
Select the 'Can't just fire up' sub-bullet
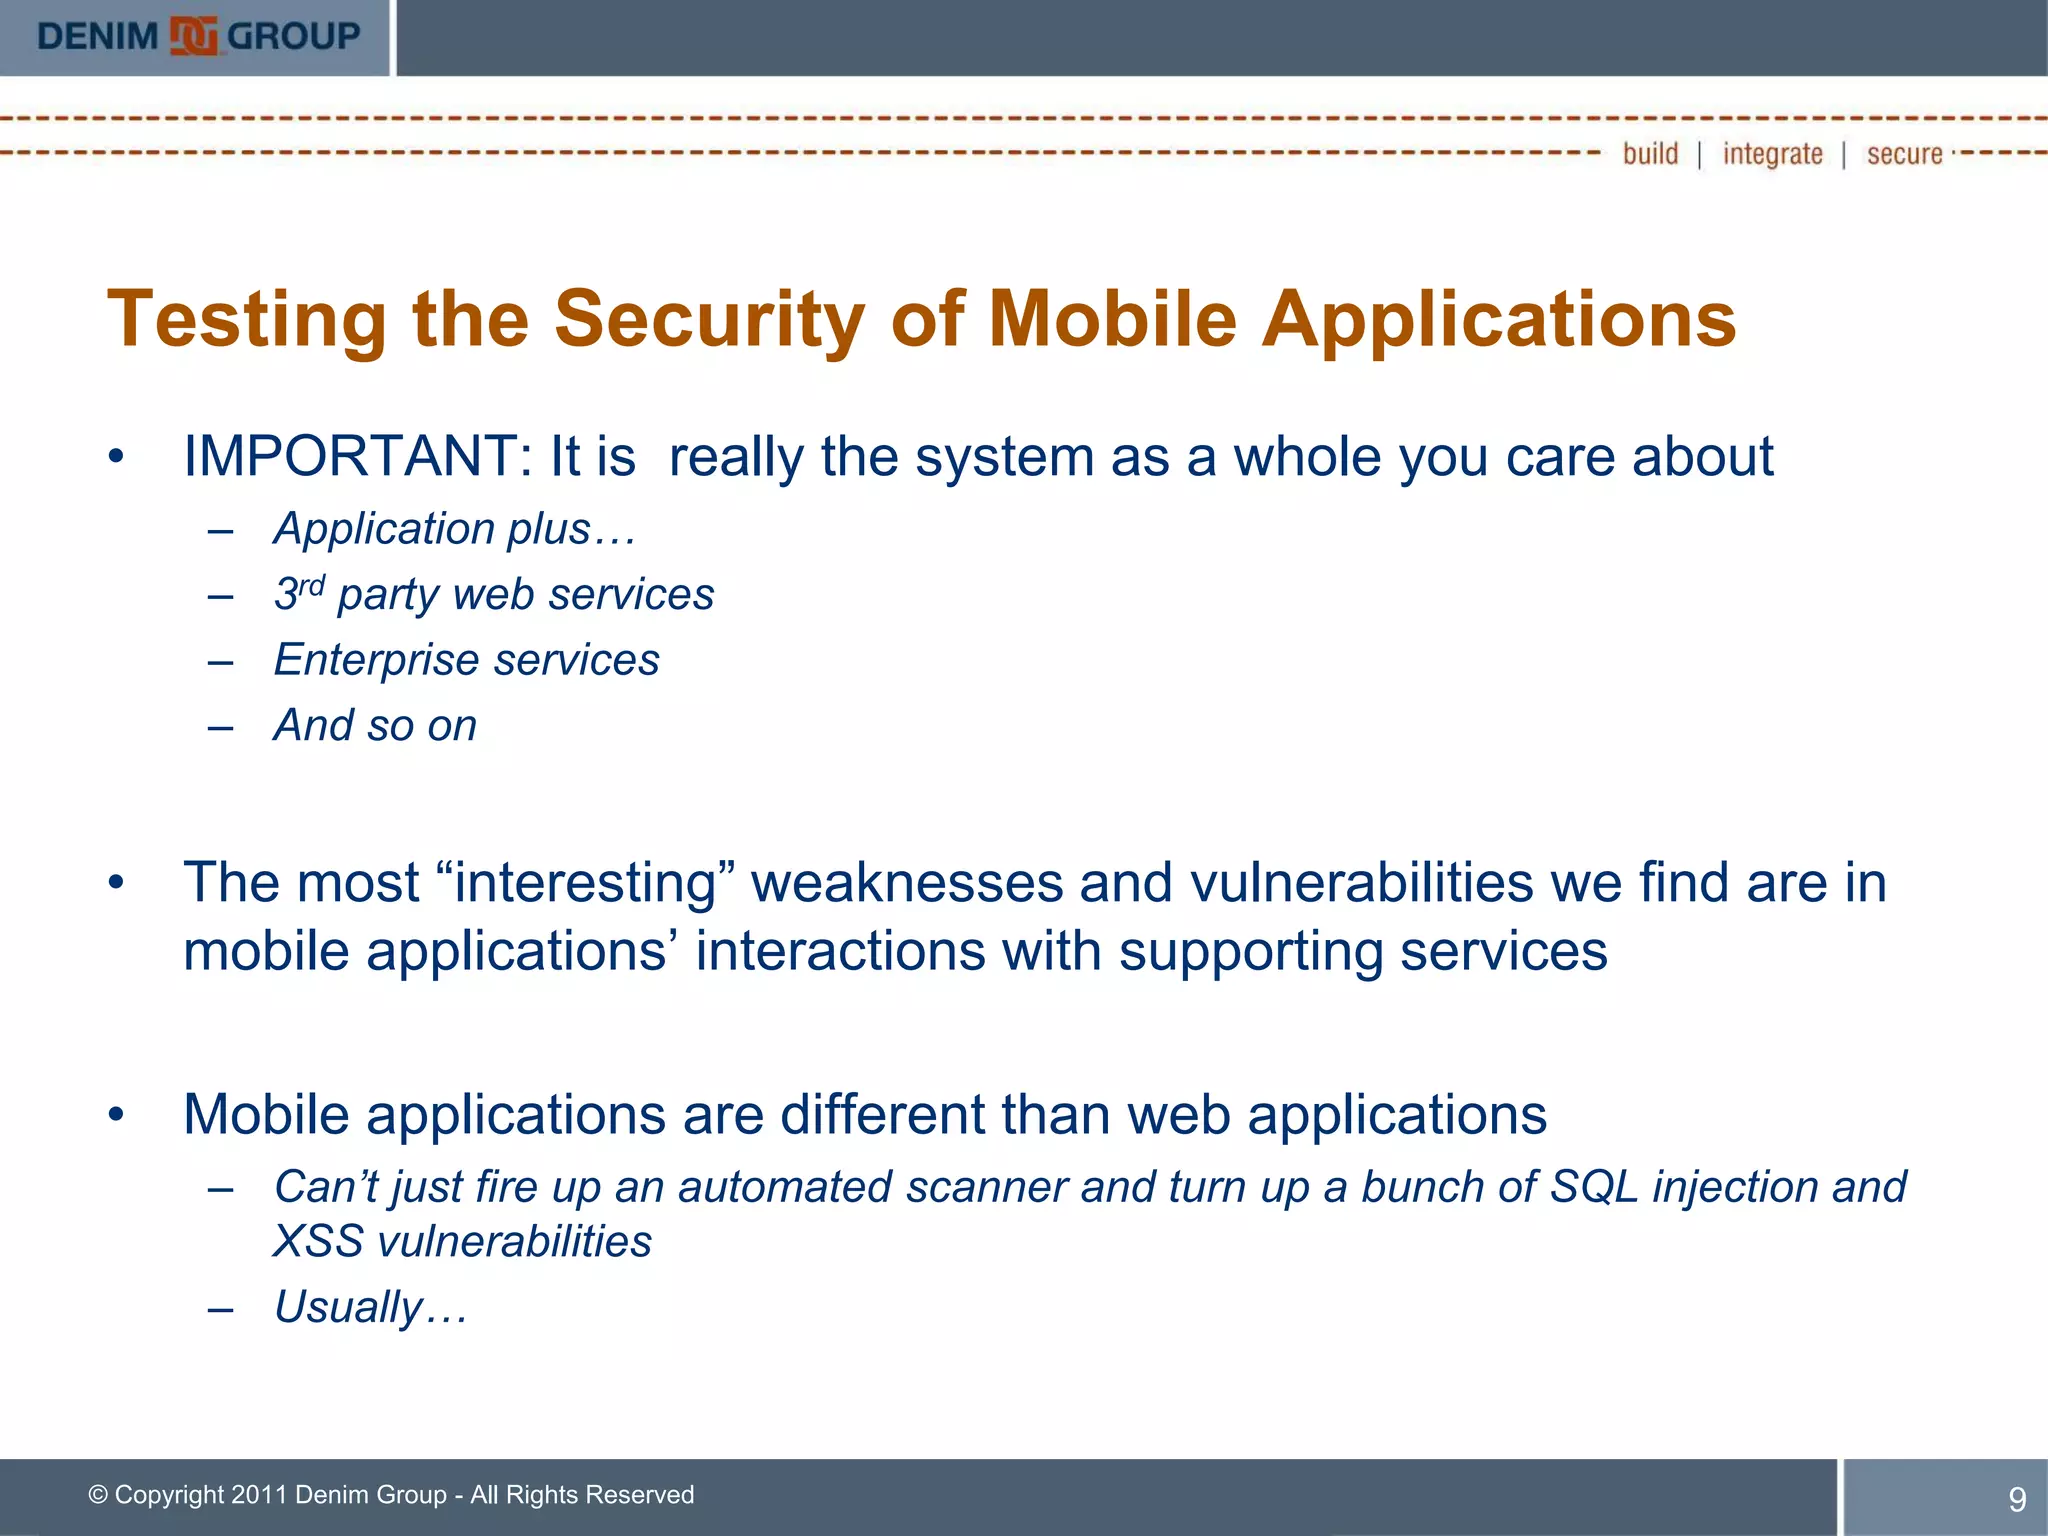click(x=1089, y=1187)
